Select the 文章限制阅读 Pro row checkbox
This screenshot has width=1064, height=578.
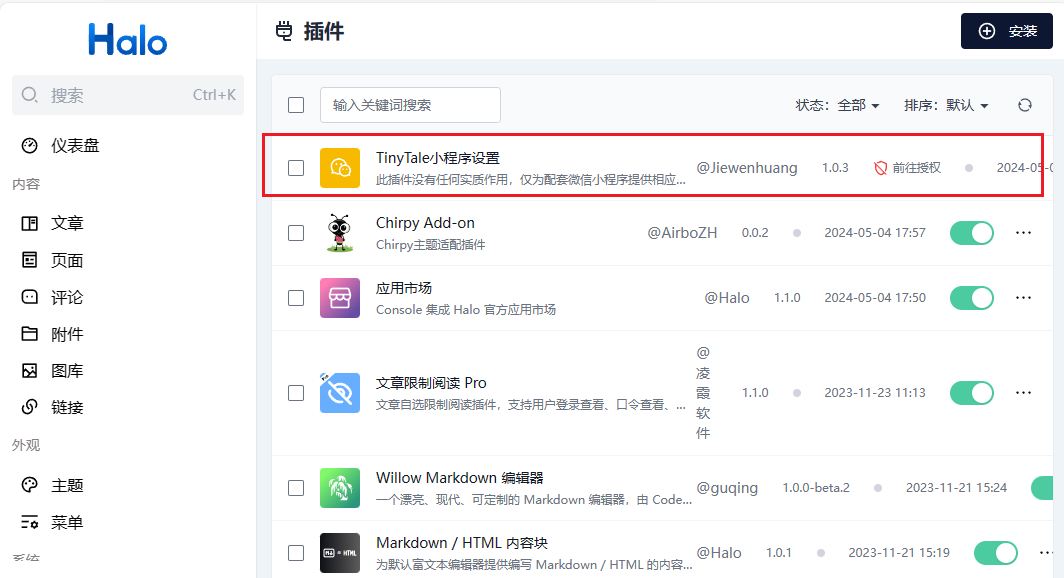(296, 393)
